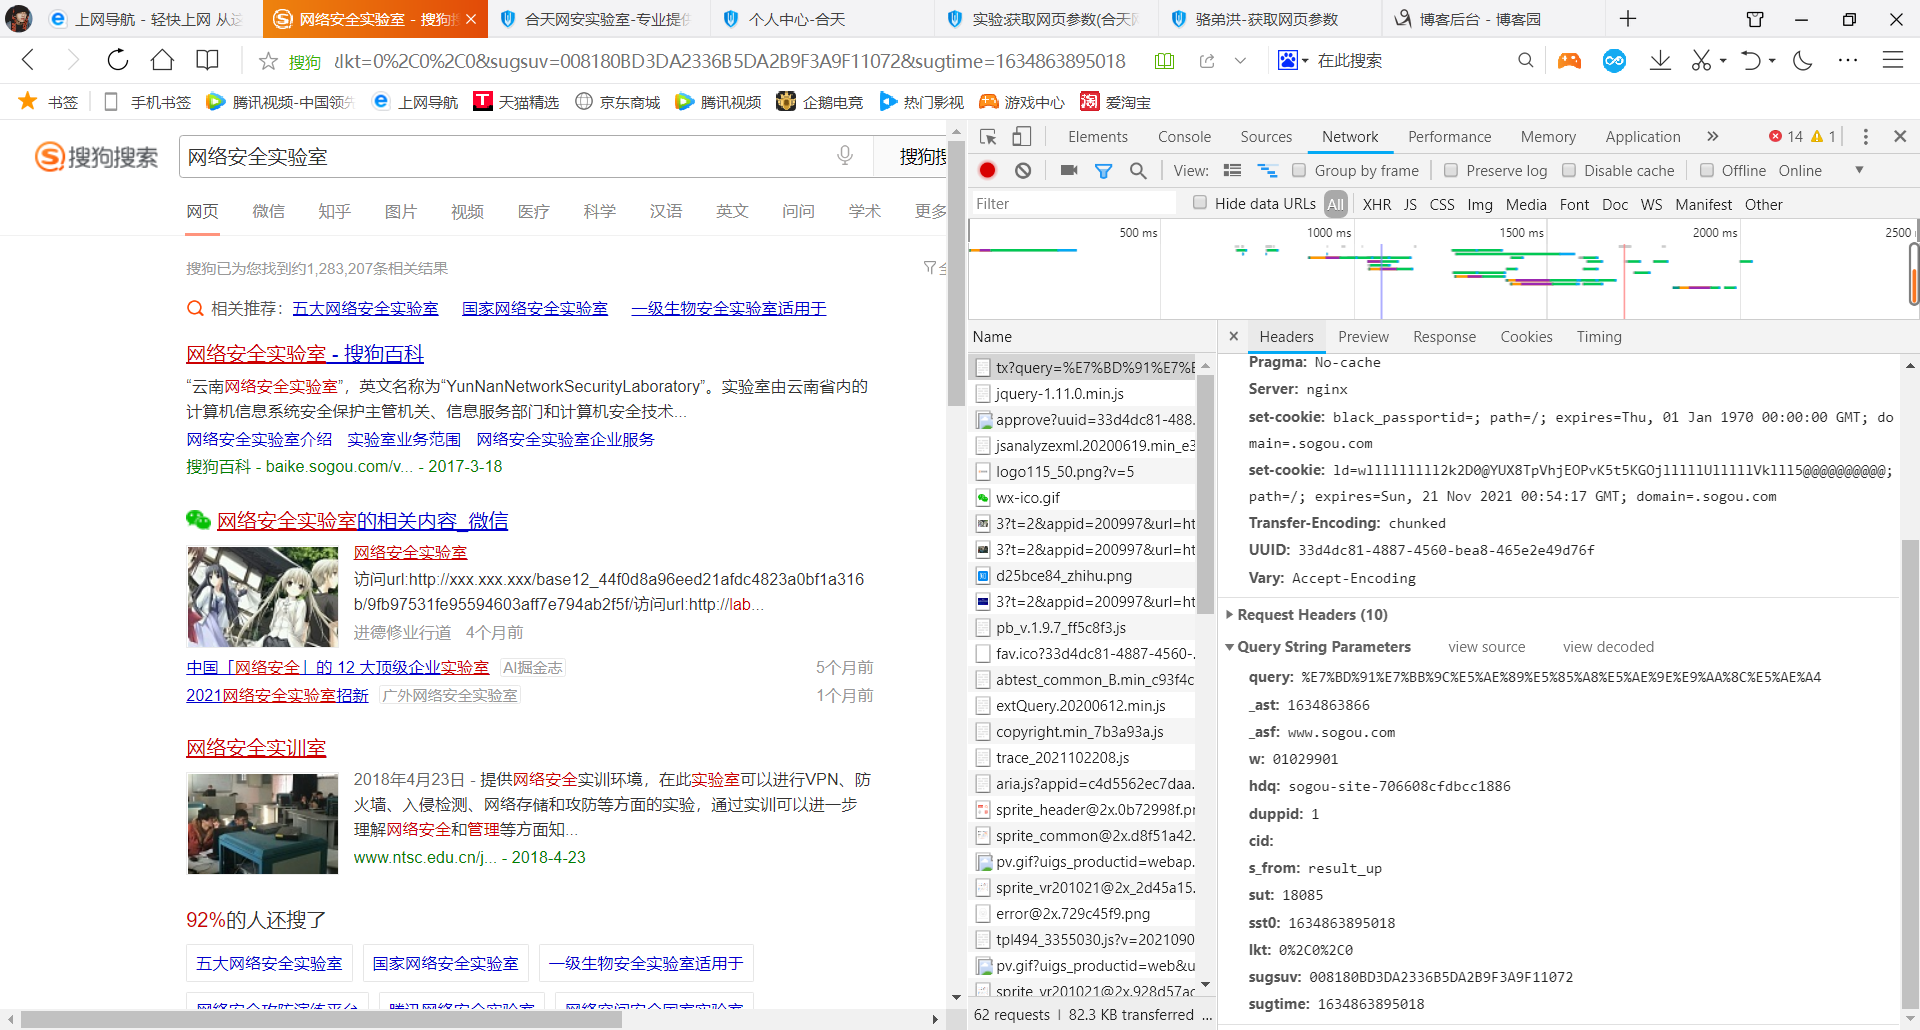Expand the undo closed tabs dropdown arrow
This screenshot has width=1920, height=1030.
tap(1772, 61)
